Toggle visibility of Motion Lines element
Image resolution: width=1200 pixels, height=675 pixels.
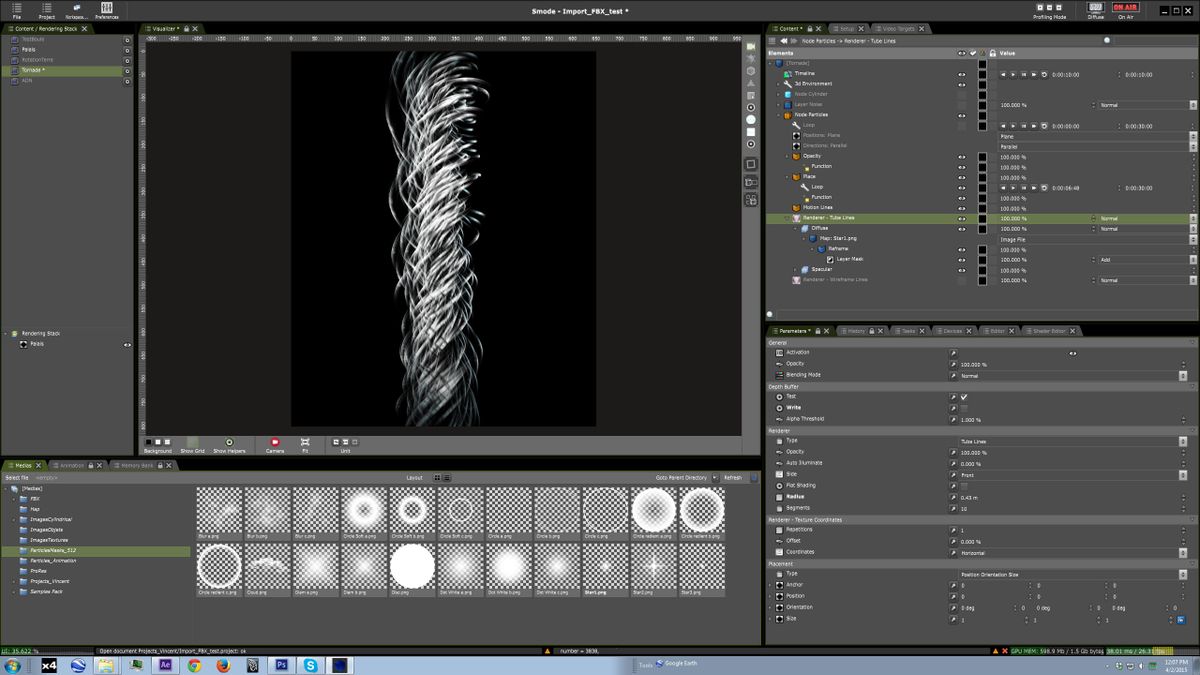pyautogui.click(x=962, y=208)
